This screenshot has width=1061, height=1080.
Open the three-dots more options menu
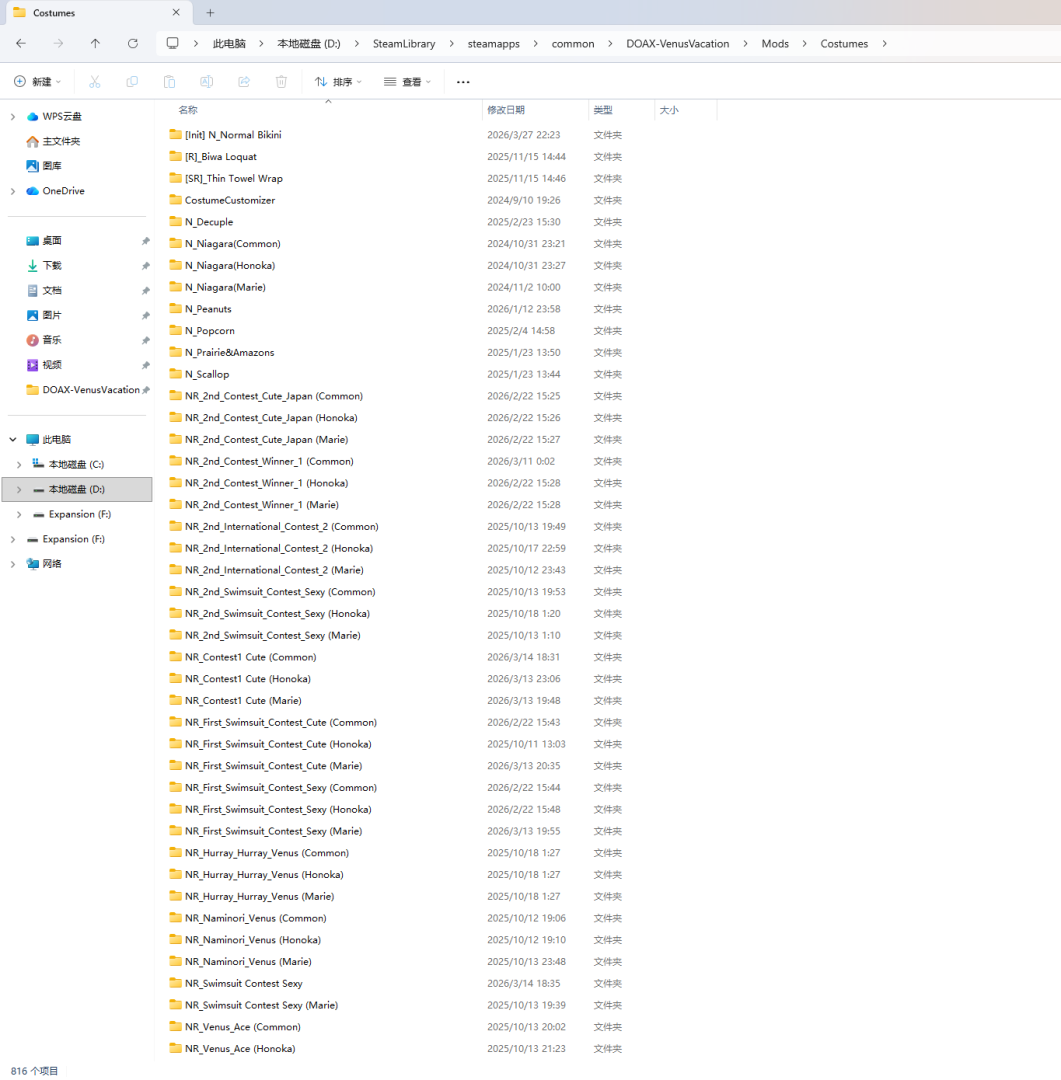tap(463, 82)
